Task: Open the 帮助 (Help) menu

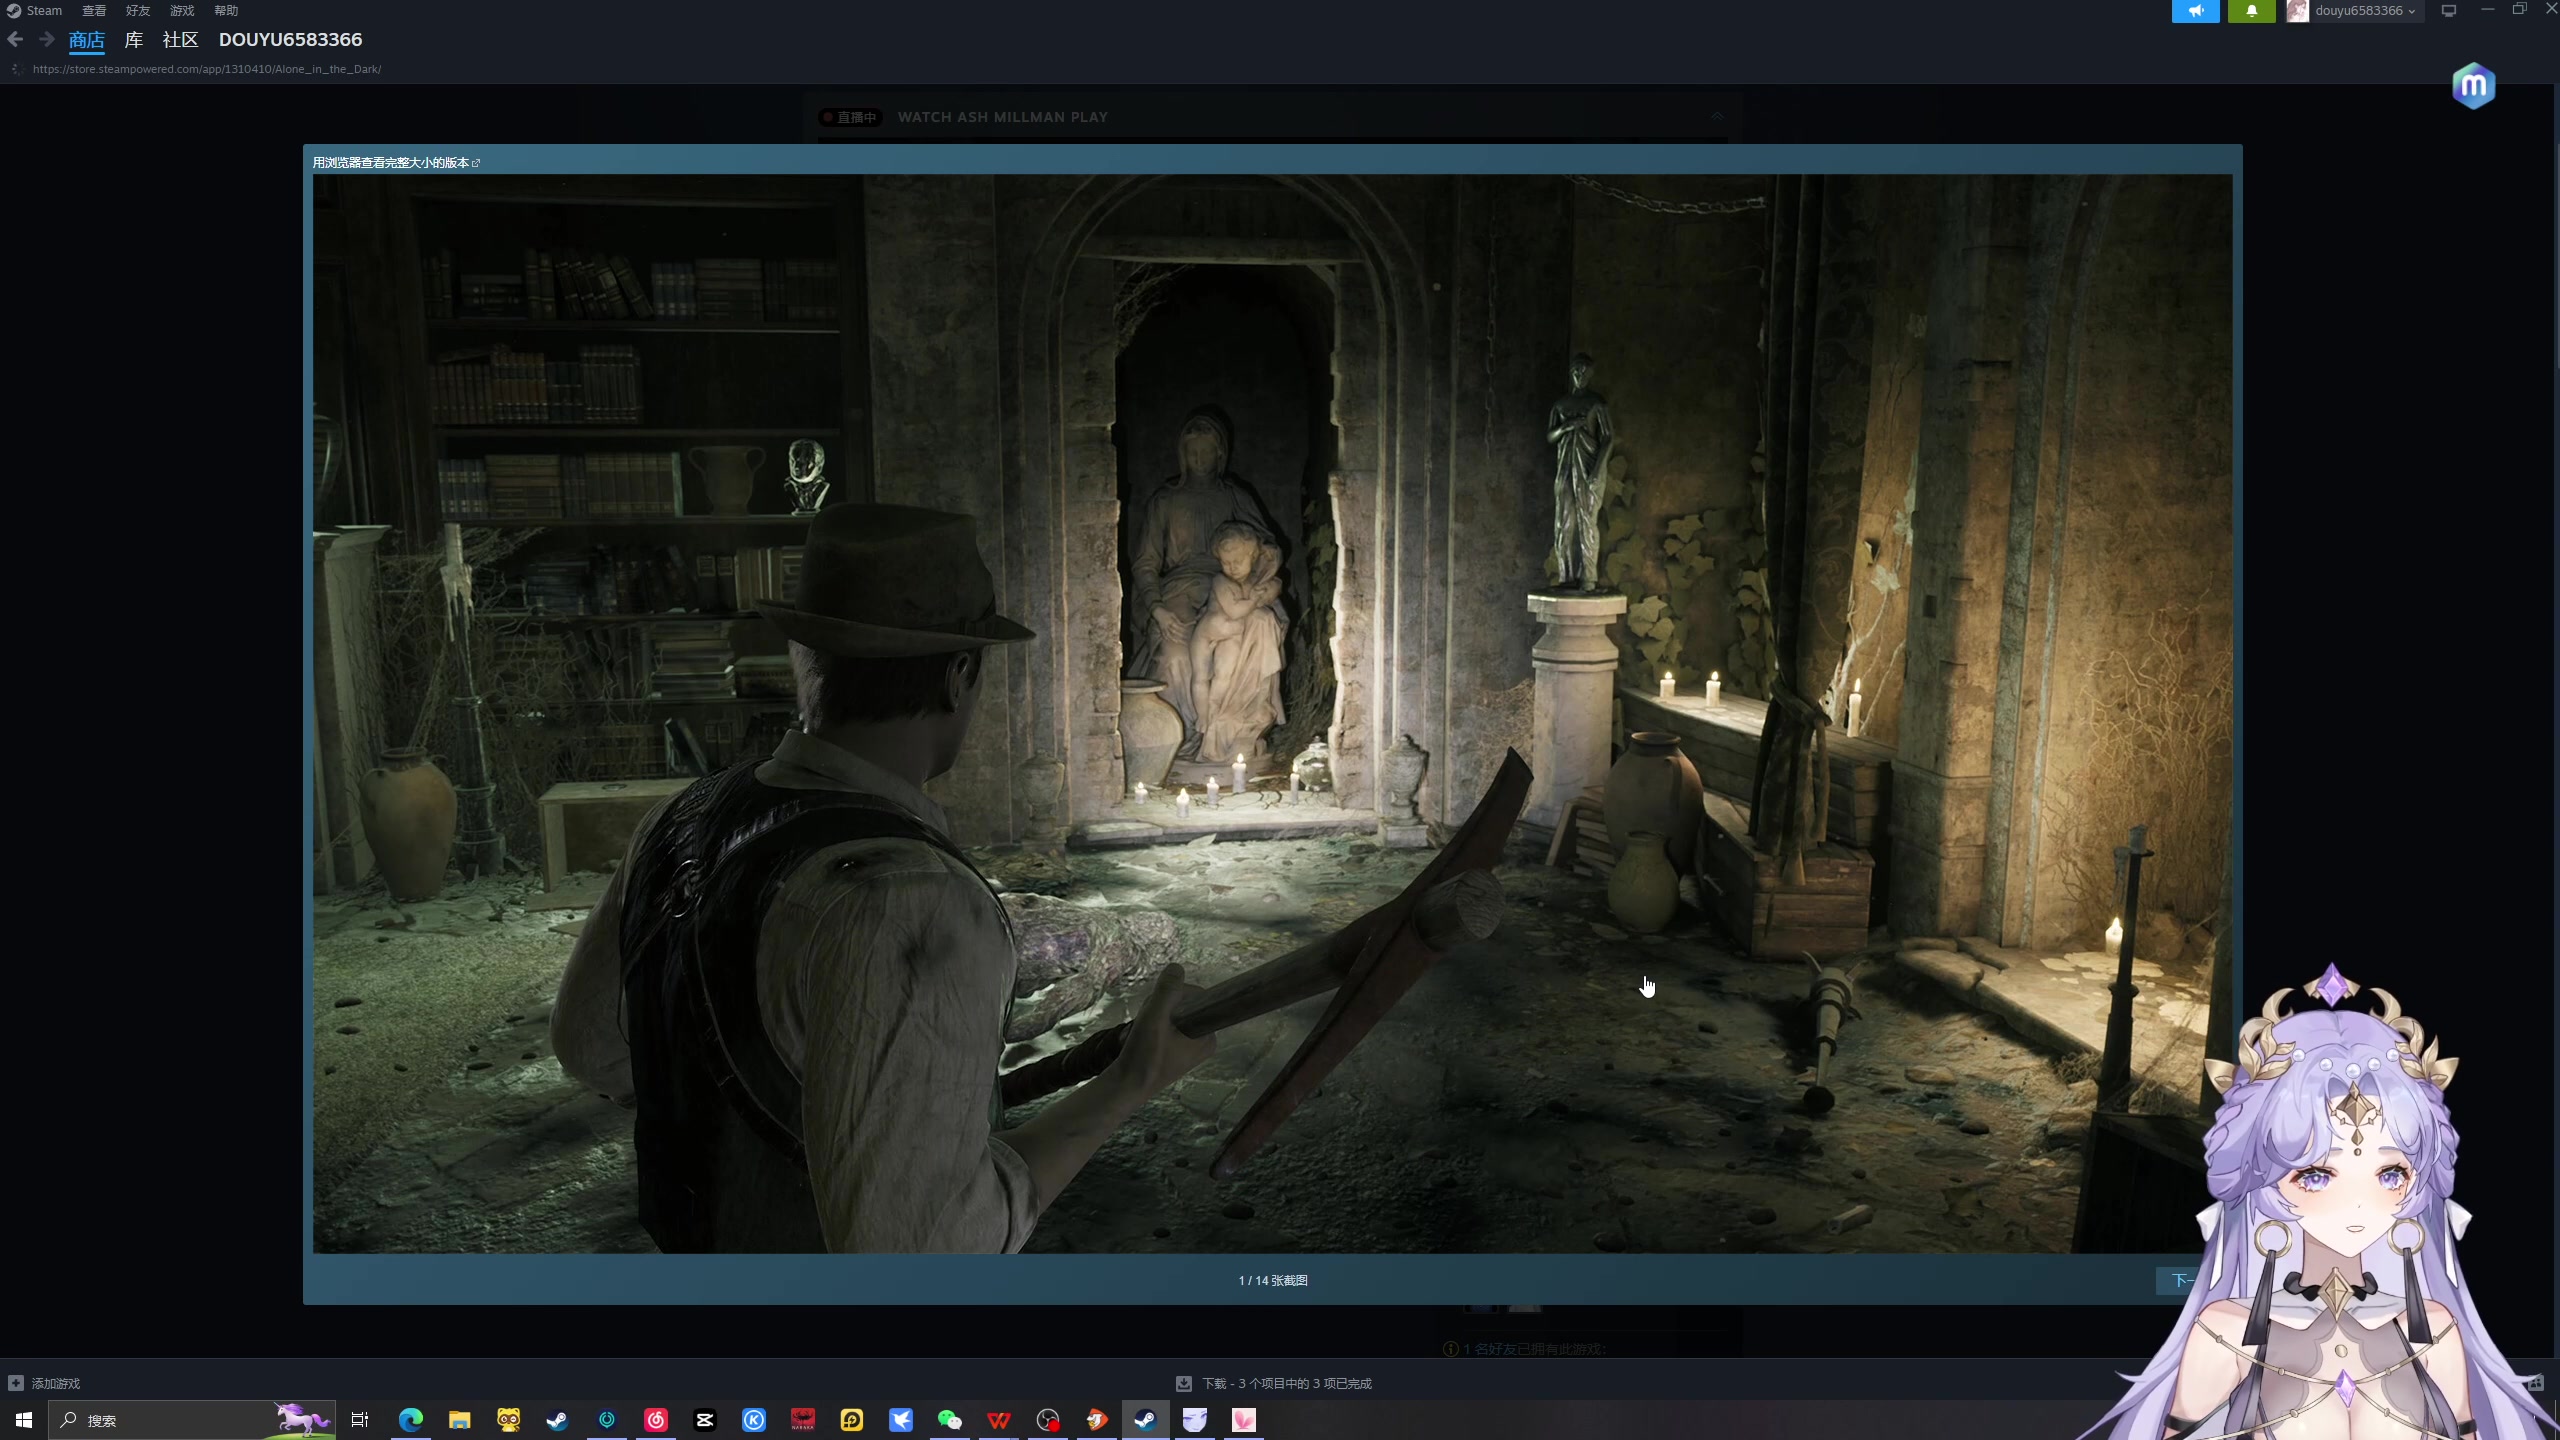Action: point(226,11)
